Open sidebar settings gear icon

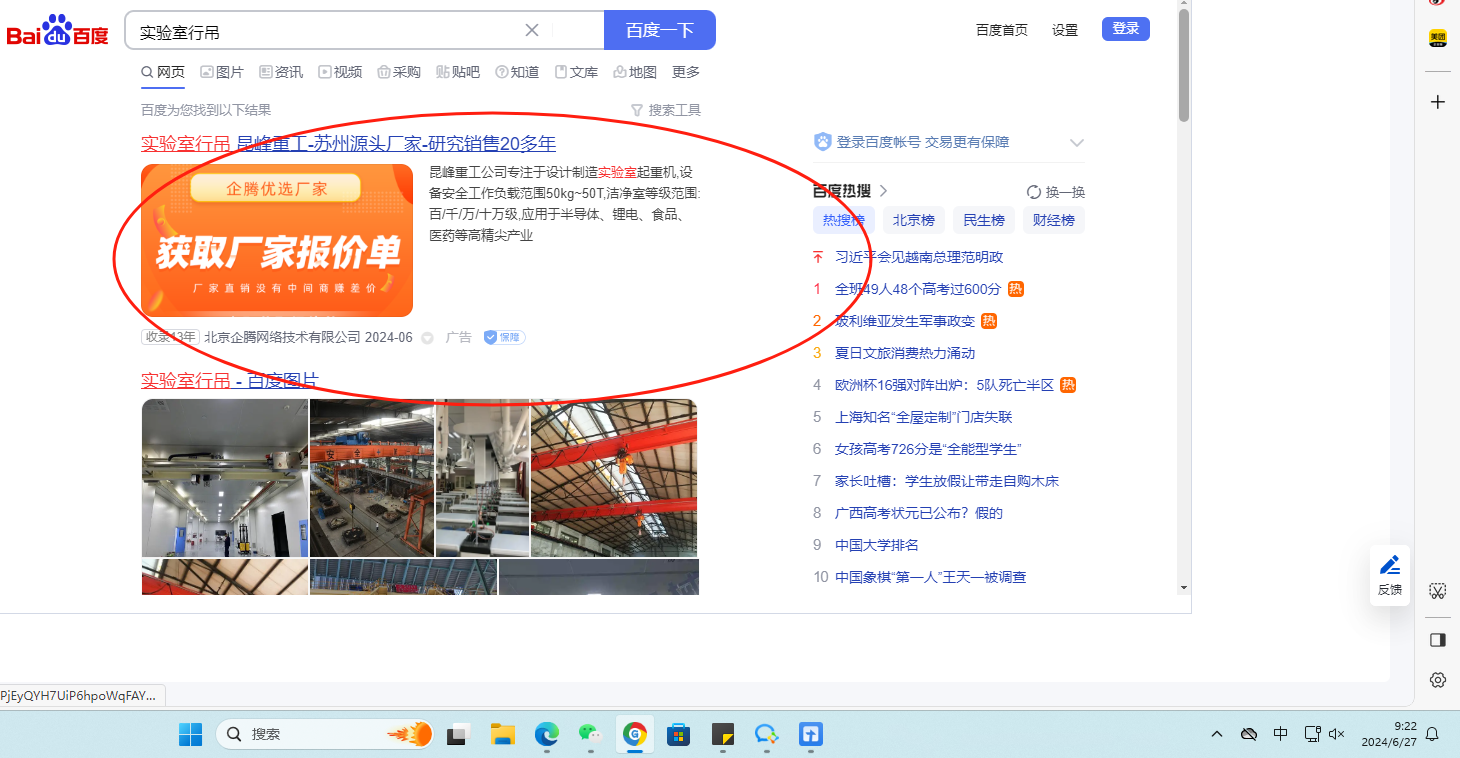1438,680
